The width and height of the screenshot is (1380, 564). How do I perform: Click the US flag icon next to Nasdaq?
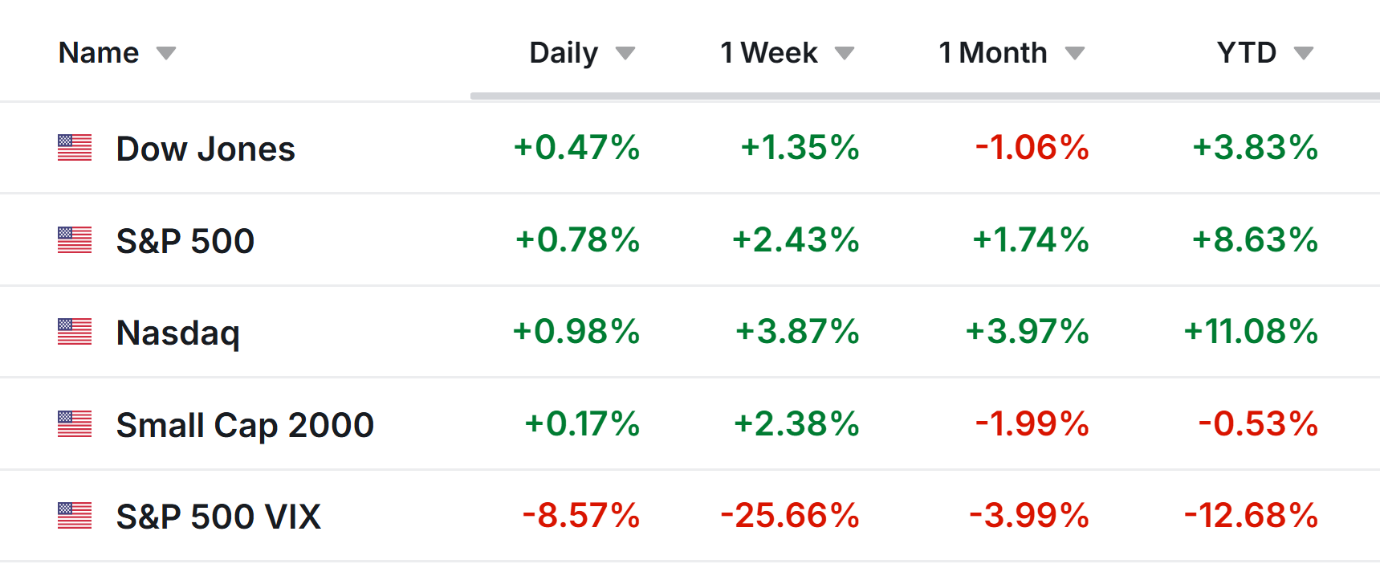pos(75,332)
